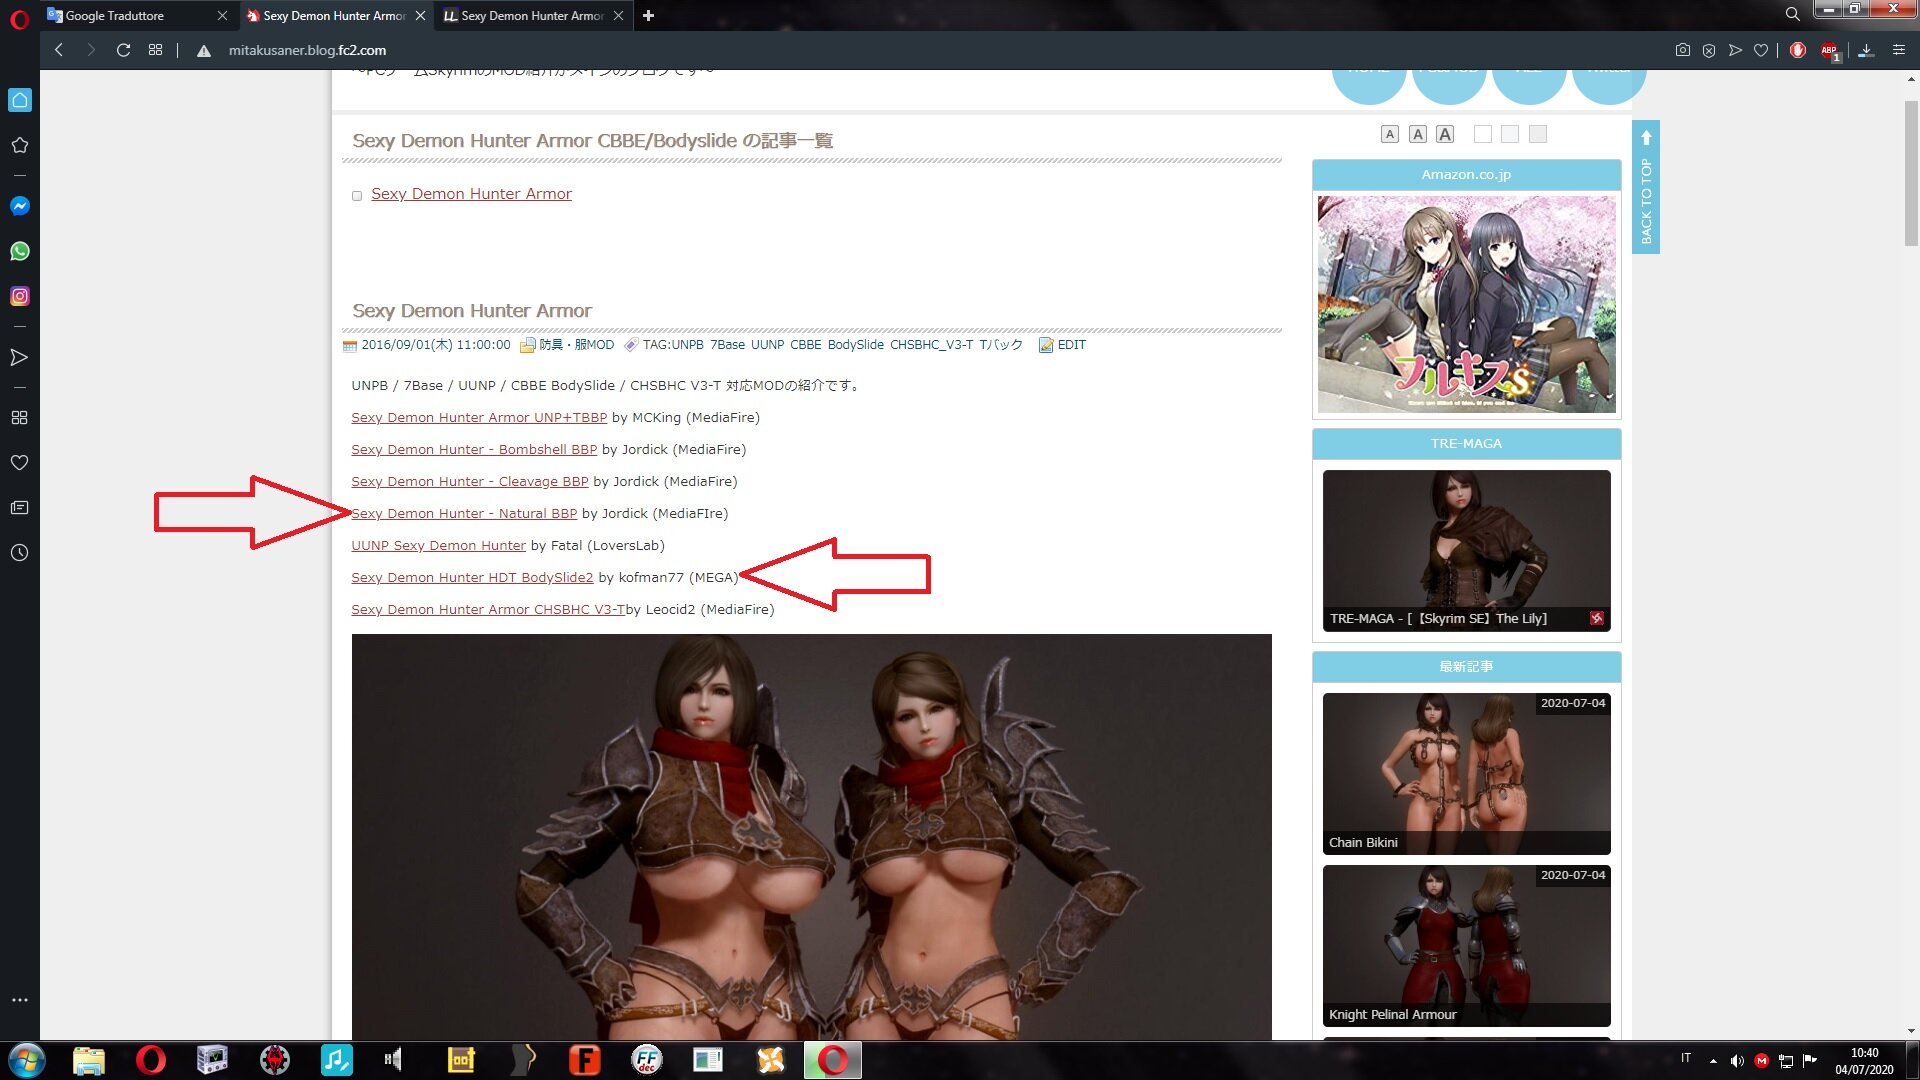The width and height of the screenshot is (1920, 1080).
Task: Open personal news in the sidebar
Action: [x=19, y=508]
